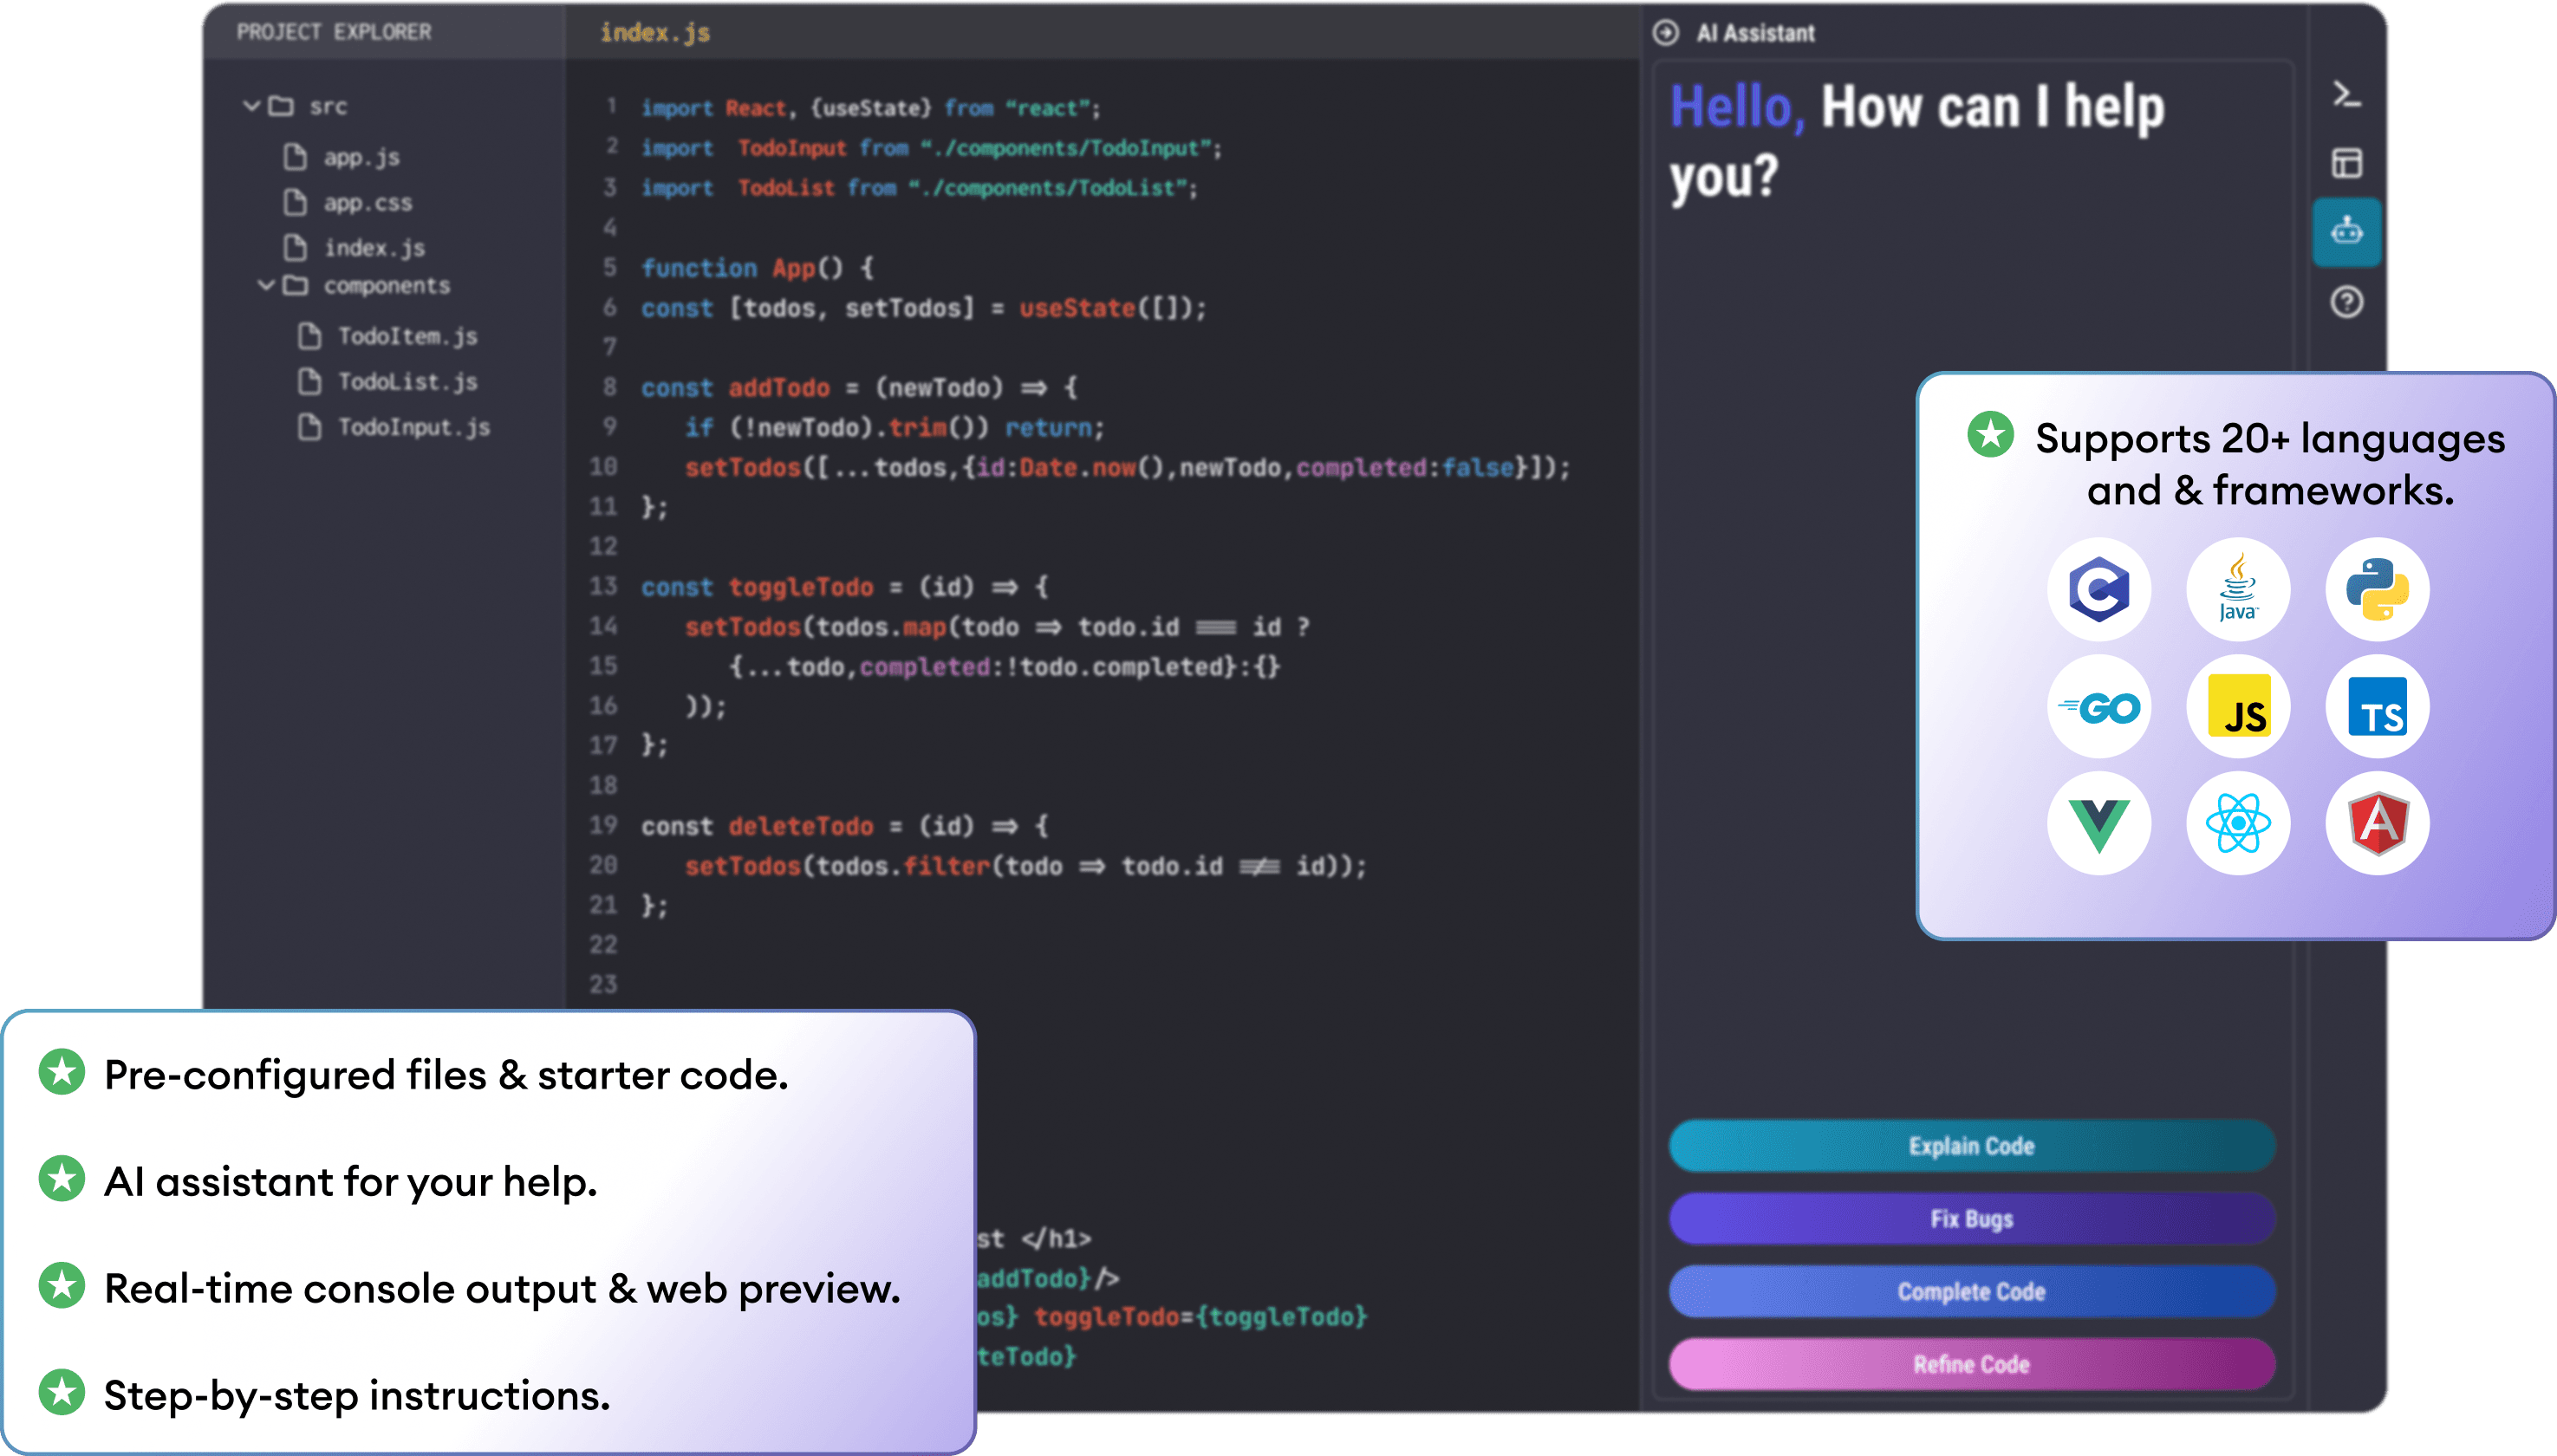Viewport: 2557px width, 1456px height.
Task: Select the AI robot assistant icon
Action: [x=2346, y=232]
